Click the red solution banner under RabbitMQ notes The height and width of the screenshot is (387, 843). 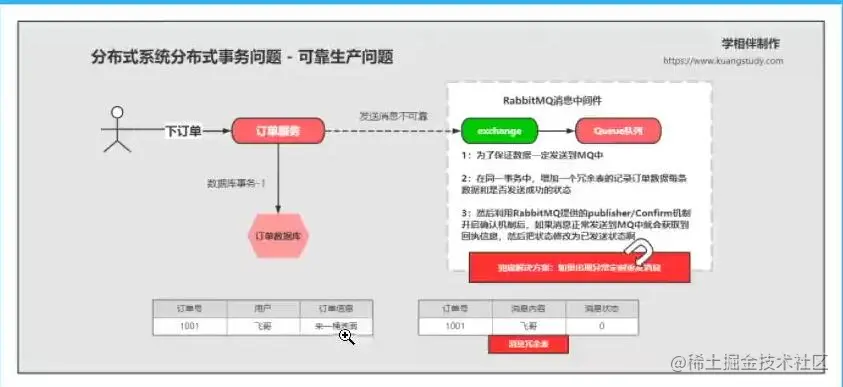point(579,267)
